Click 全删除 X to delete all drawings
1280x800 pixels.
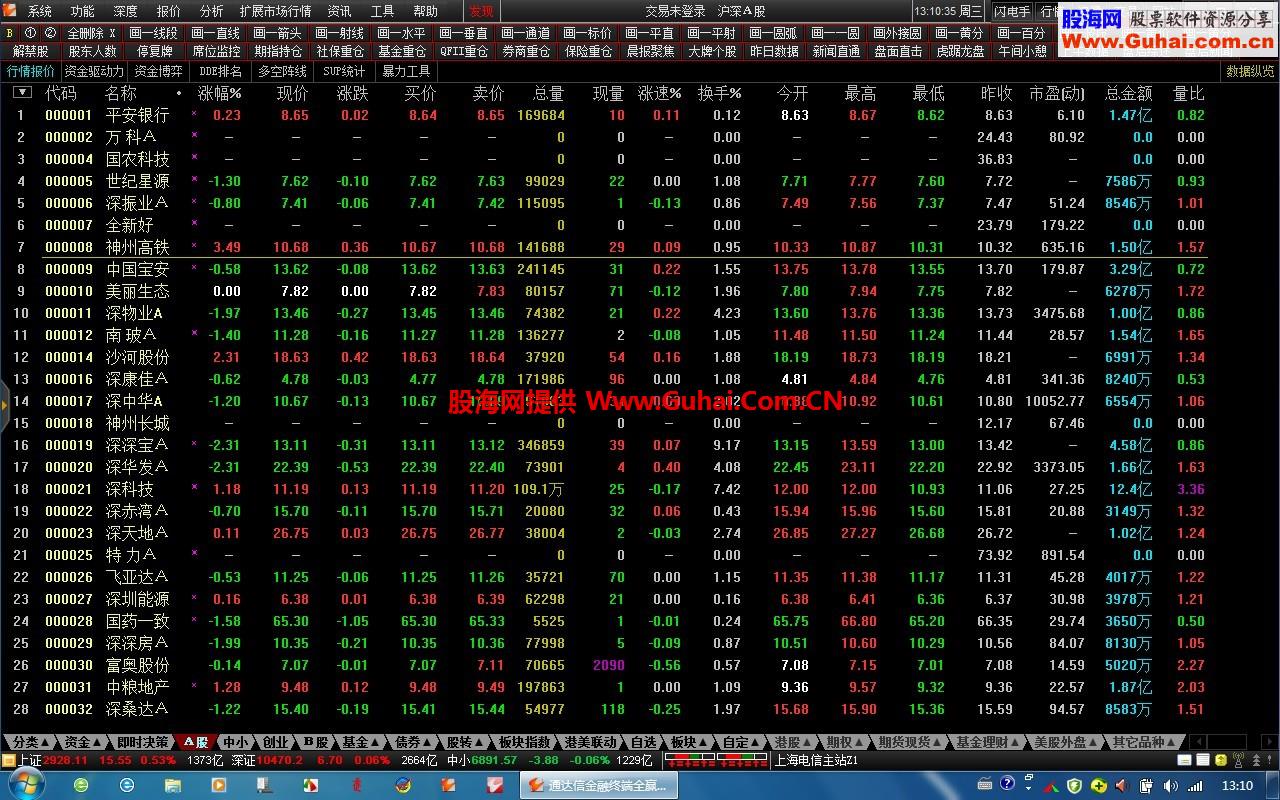pos(92,33)
